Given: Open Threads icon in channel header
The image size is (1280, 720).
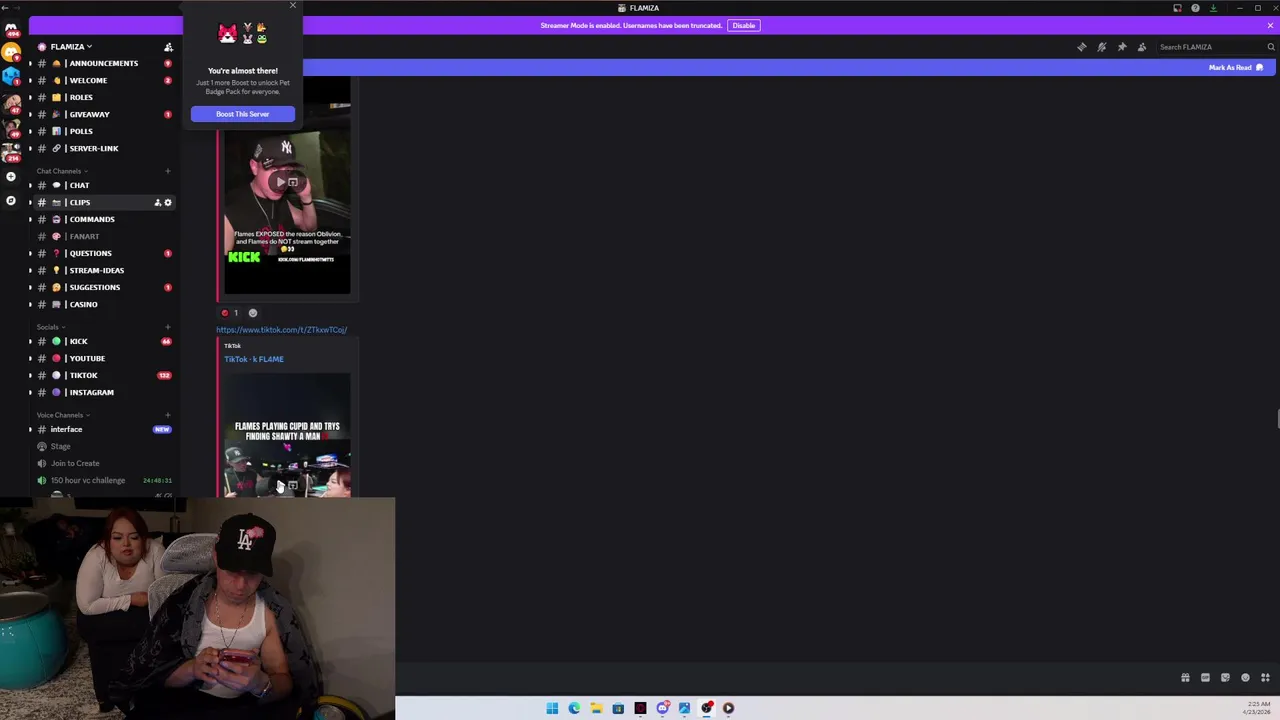Looking at the screenshot, I should [x=1082, y=47].
